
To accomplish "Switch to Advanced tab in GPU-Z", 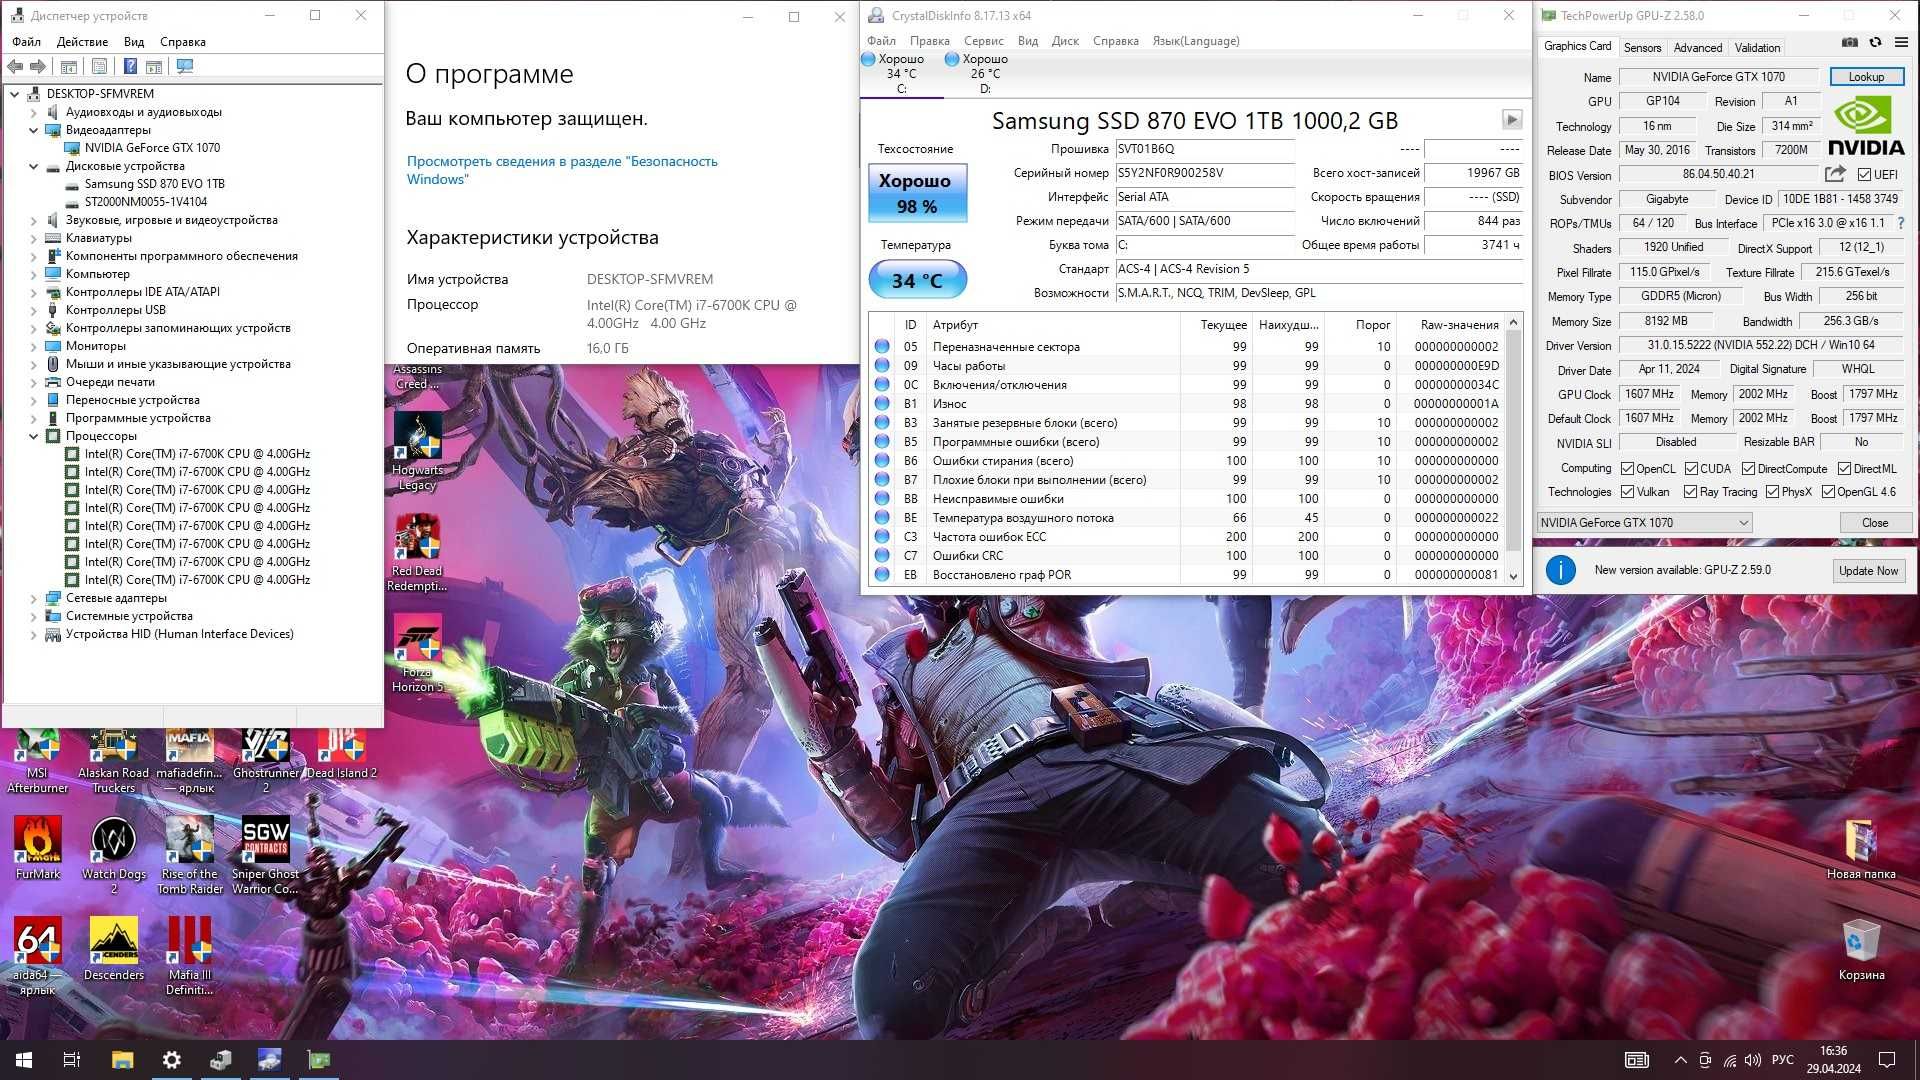I will [1698, 47].
